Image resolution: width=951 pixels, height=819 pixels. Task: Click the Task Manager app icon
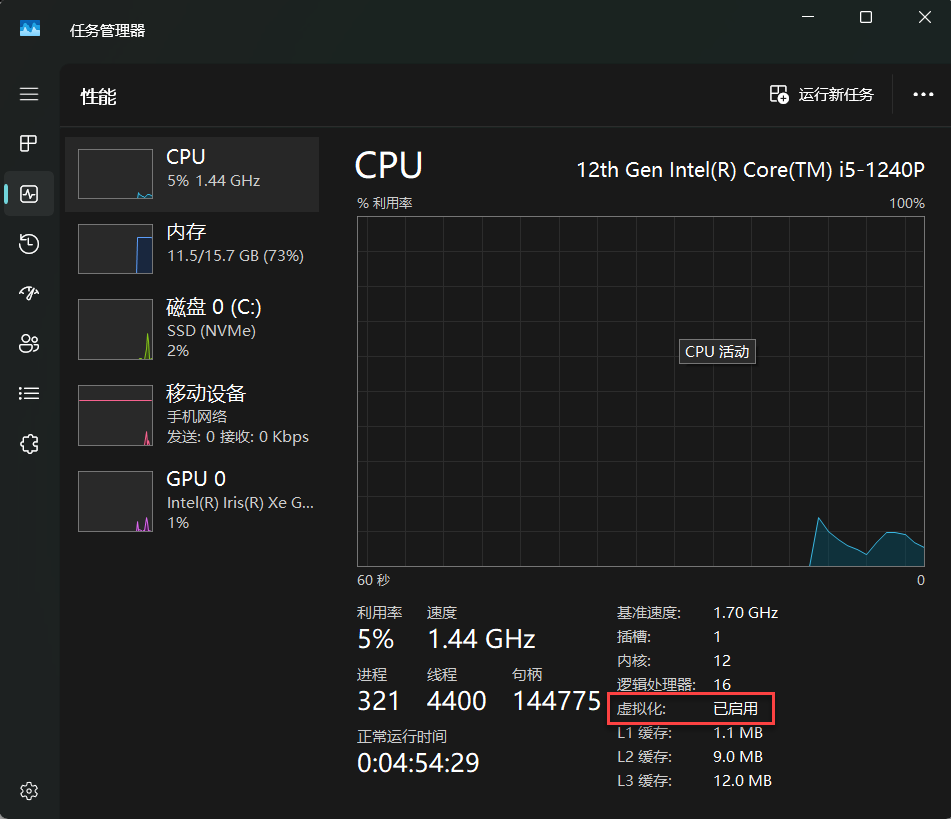[x=30, y=28]
